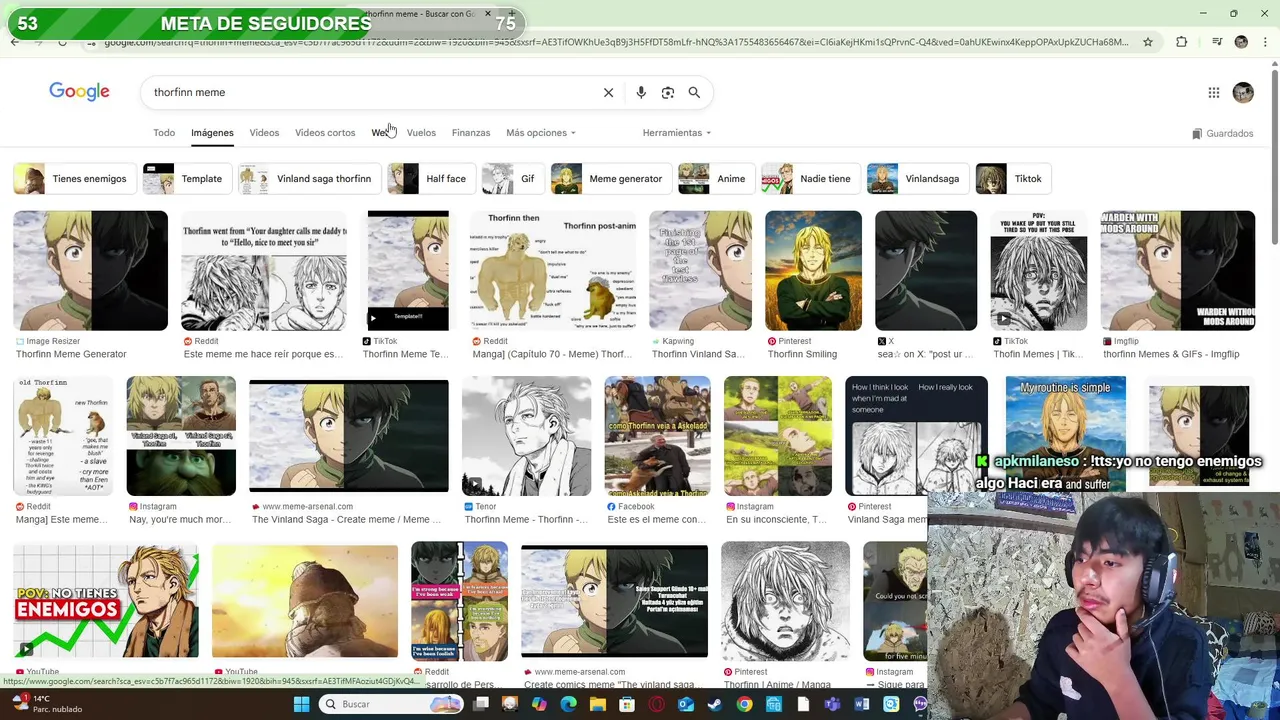Open Chrome profile avatar in toolbar
The height and width of the screenshot is (720, 1280).
point(1241,42)
